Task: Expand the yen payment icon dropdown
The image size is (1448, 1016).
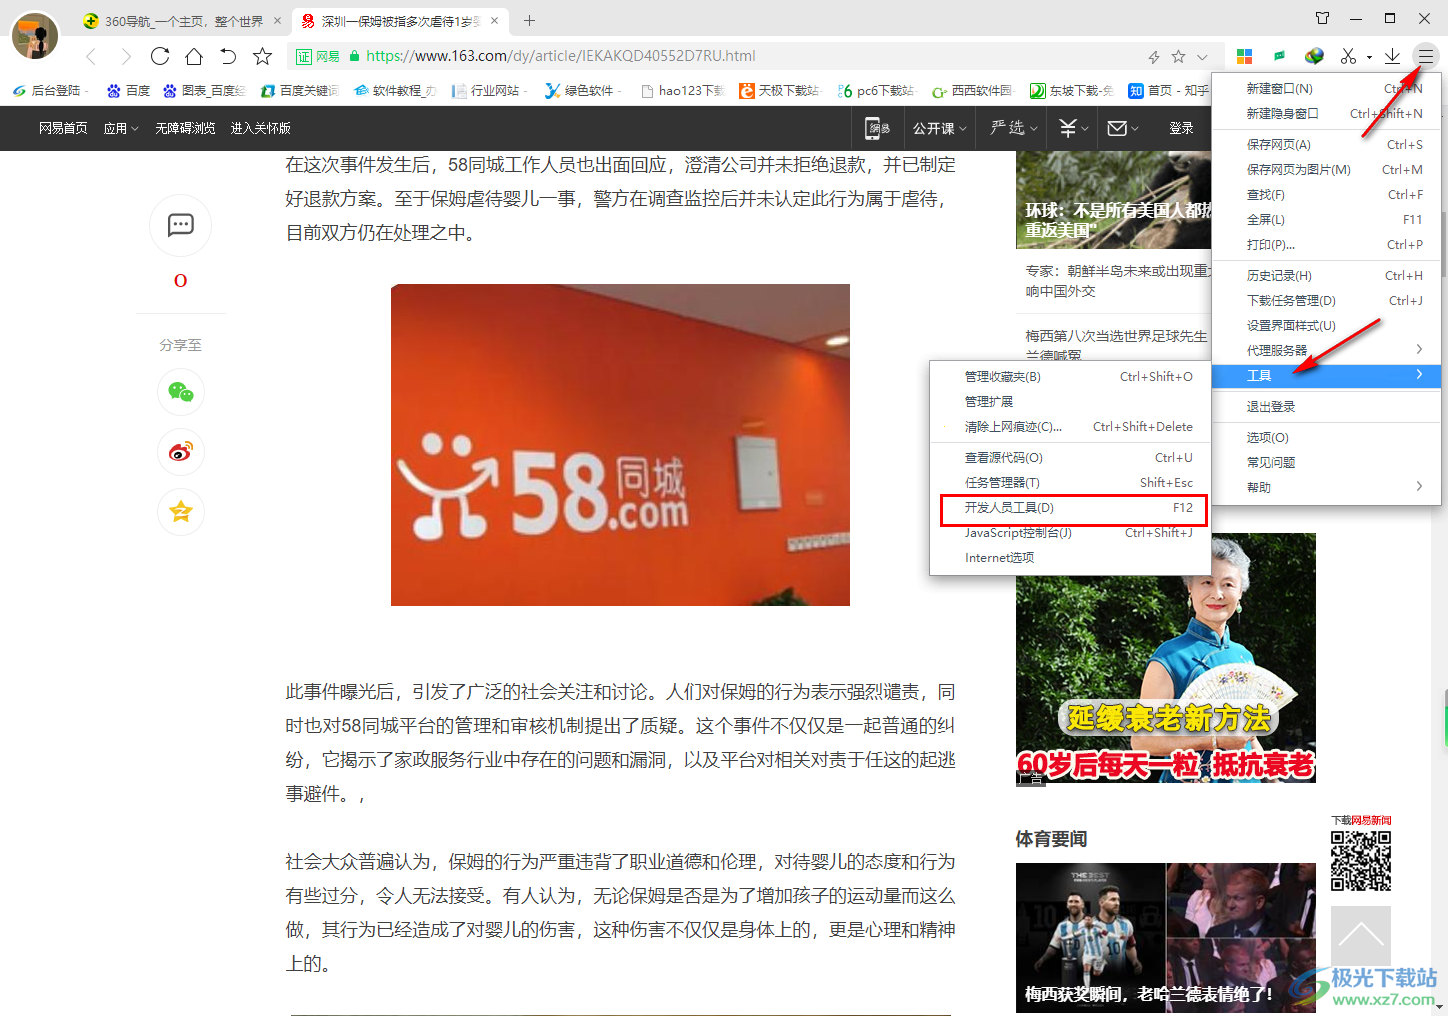Action: (x=1074, y=128)
